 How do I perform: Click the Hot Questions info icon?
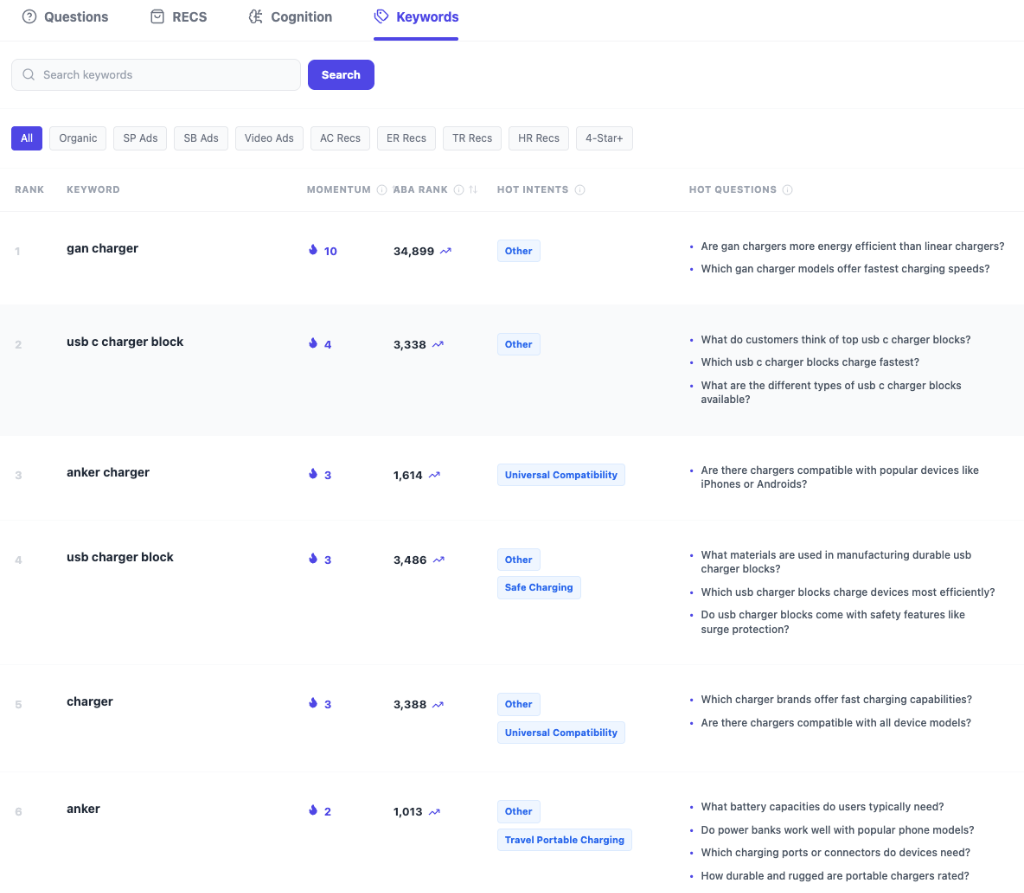pyautogui.click(x=787, y=190)
